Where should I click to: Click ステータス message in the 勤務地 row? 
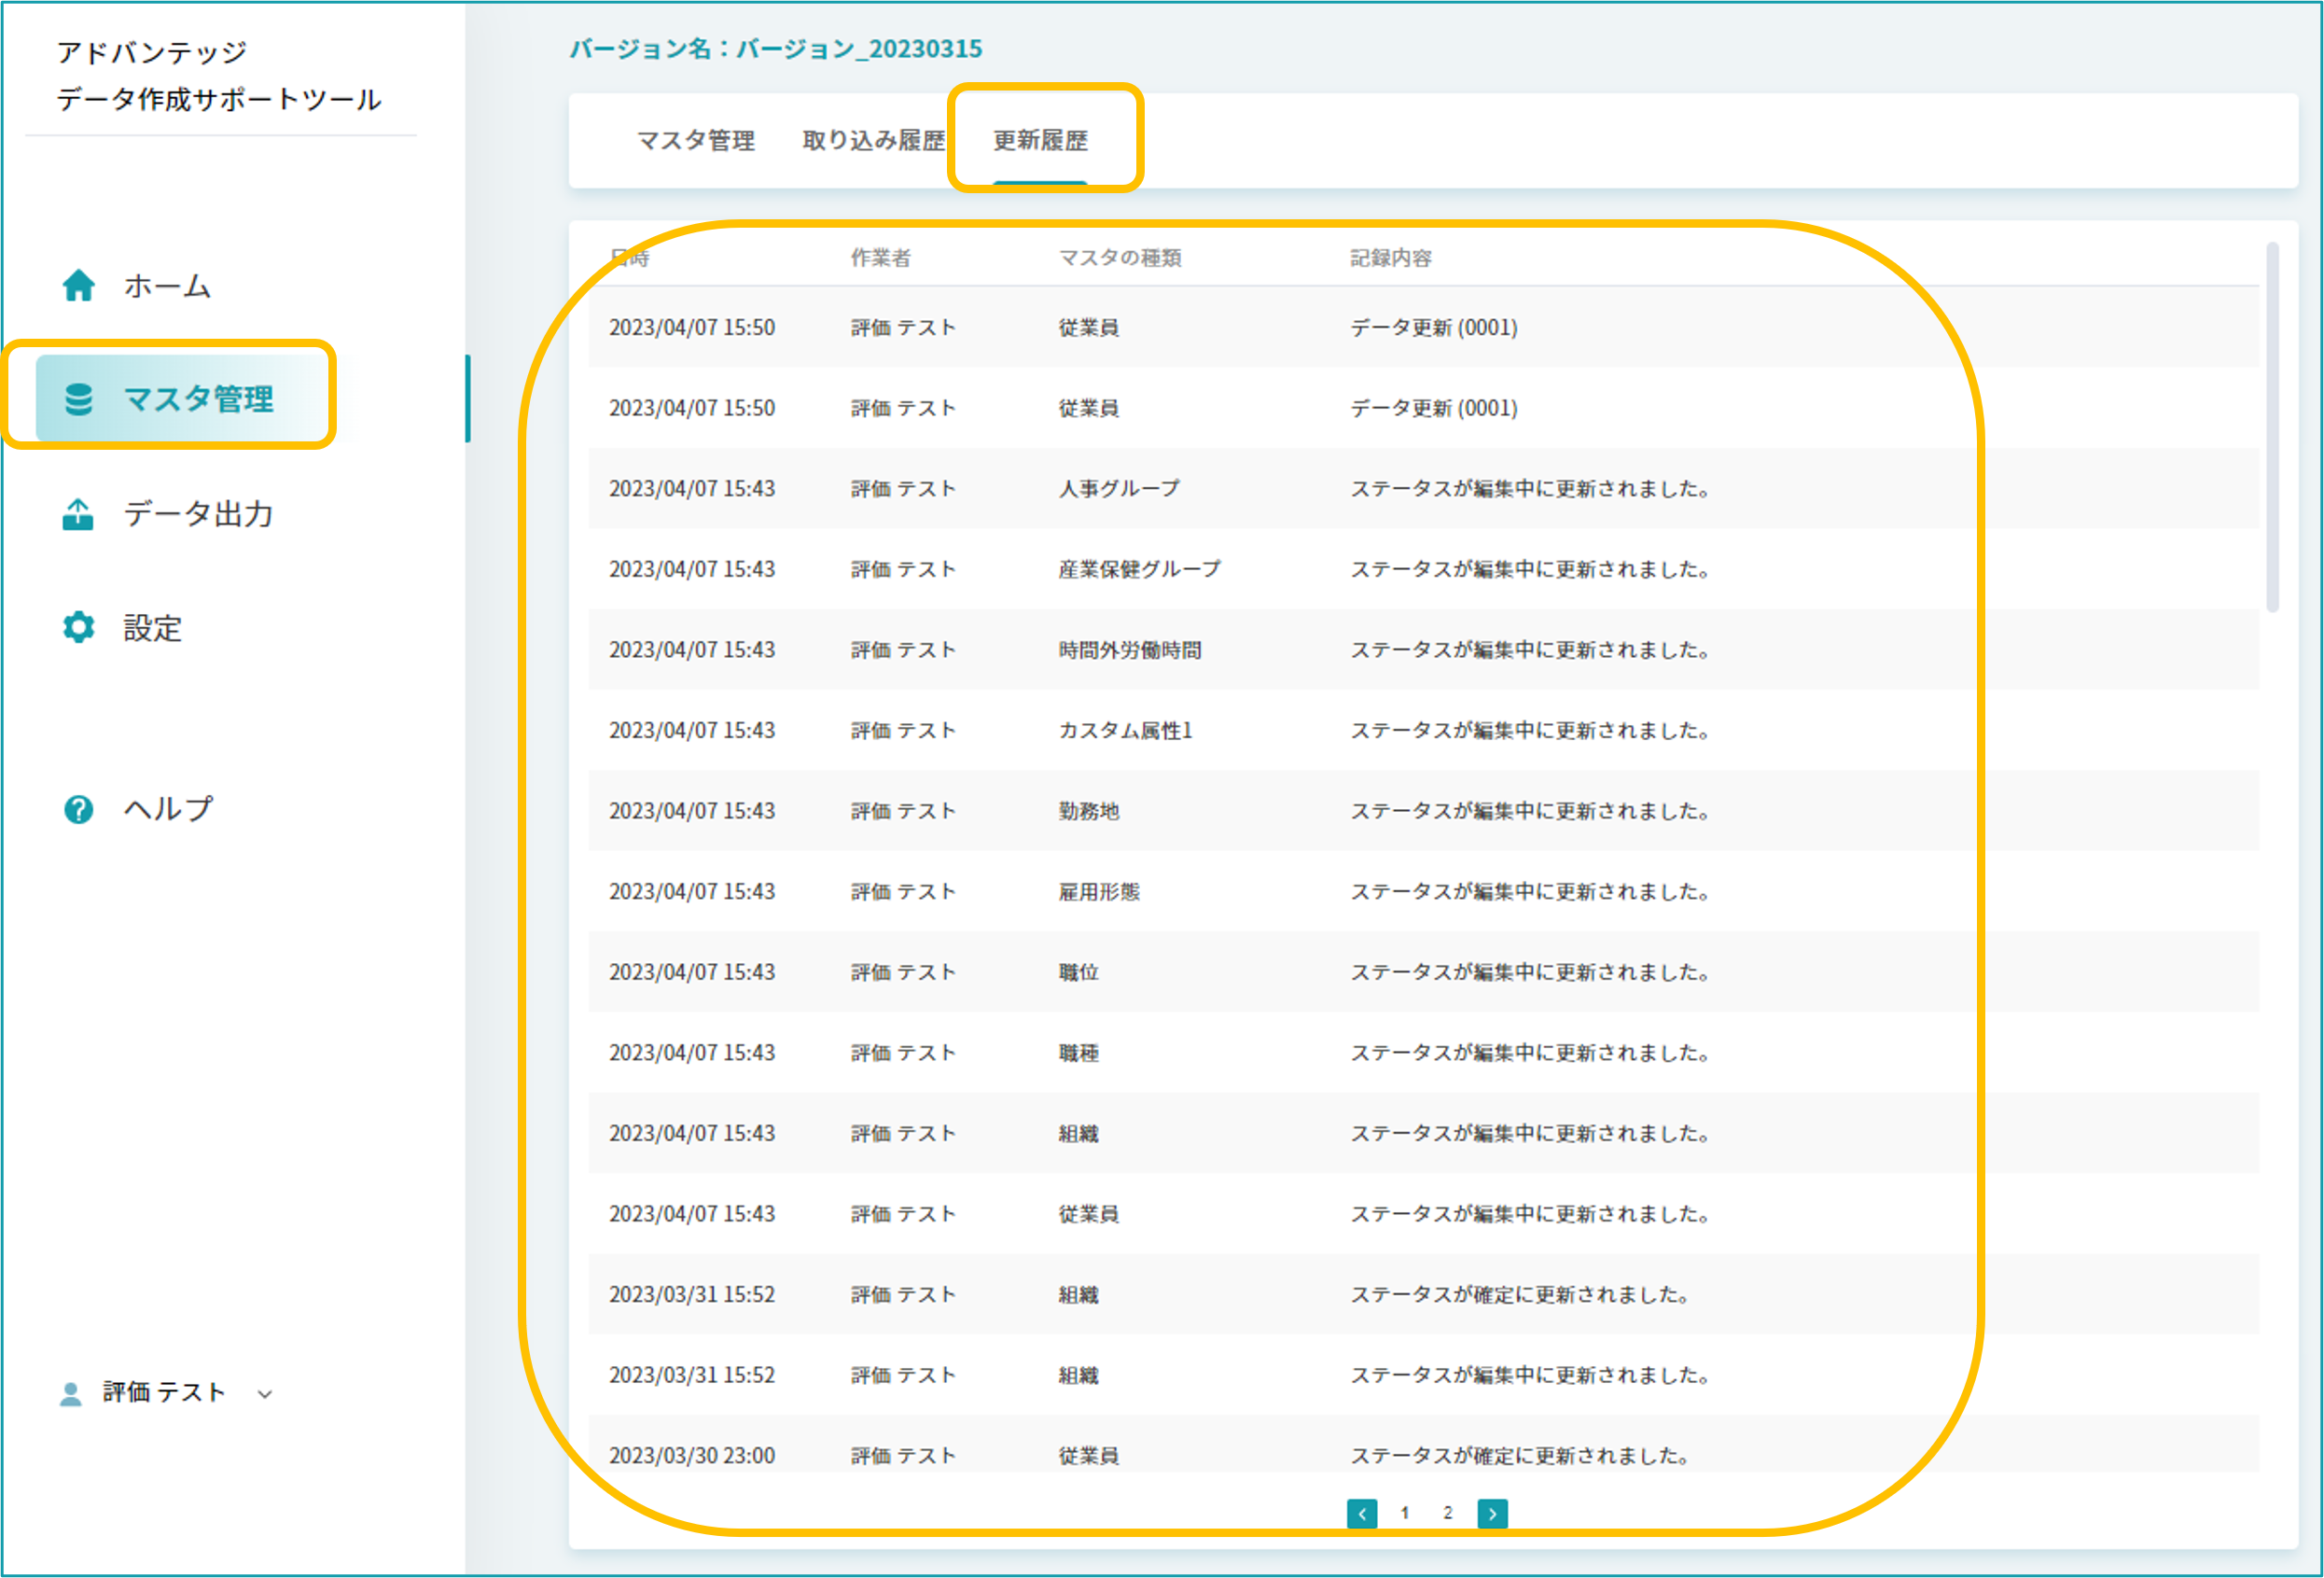[1530, 811]
